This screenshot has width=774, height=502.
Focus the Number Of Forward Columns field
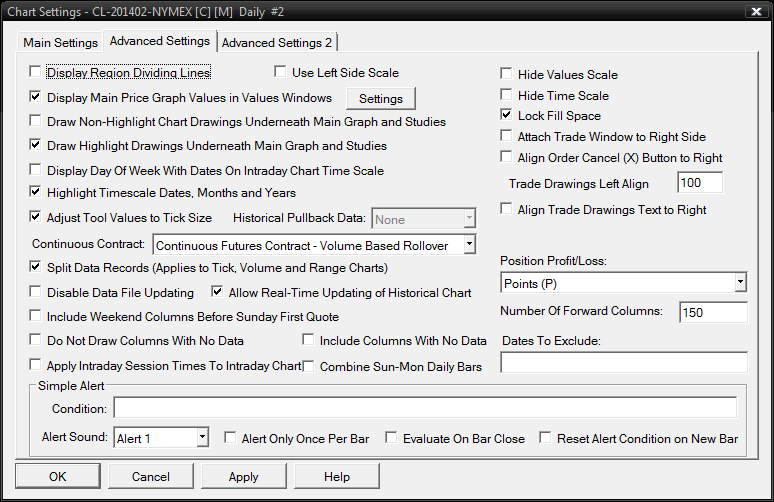713,313
